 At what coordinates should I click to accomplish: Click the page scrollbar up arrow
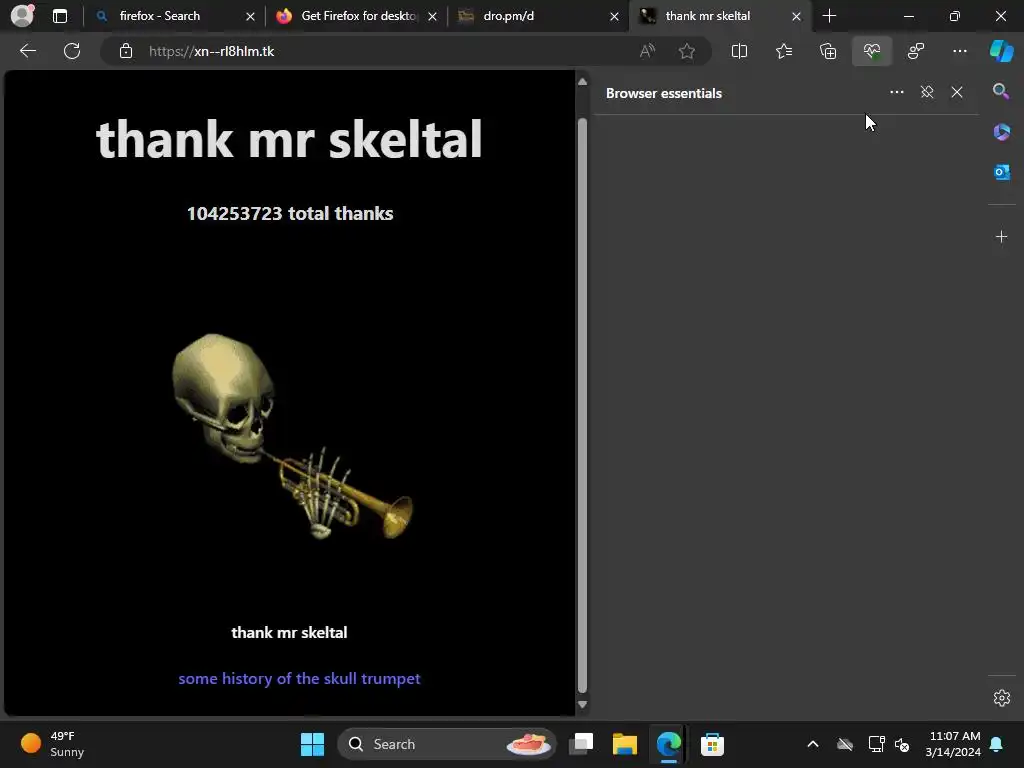coord(582,82)
